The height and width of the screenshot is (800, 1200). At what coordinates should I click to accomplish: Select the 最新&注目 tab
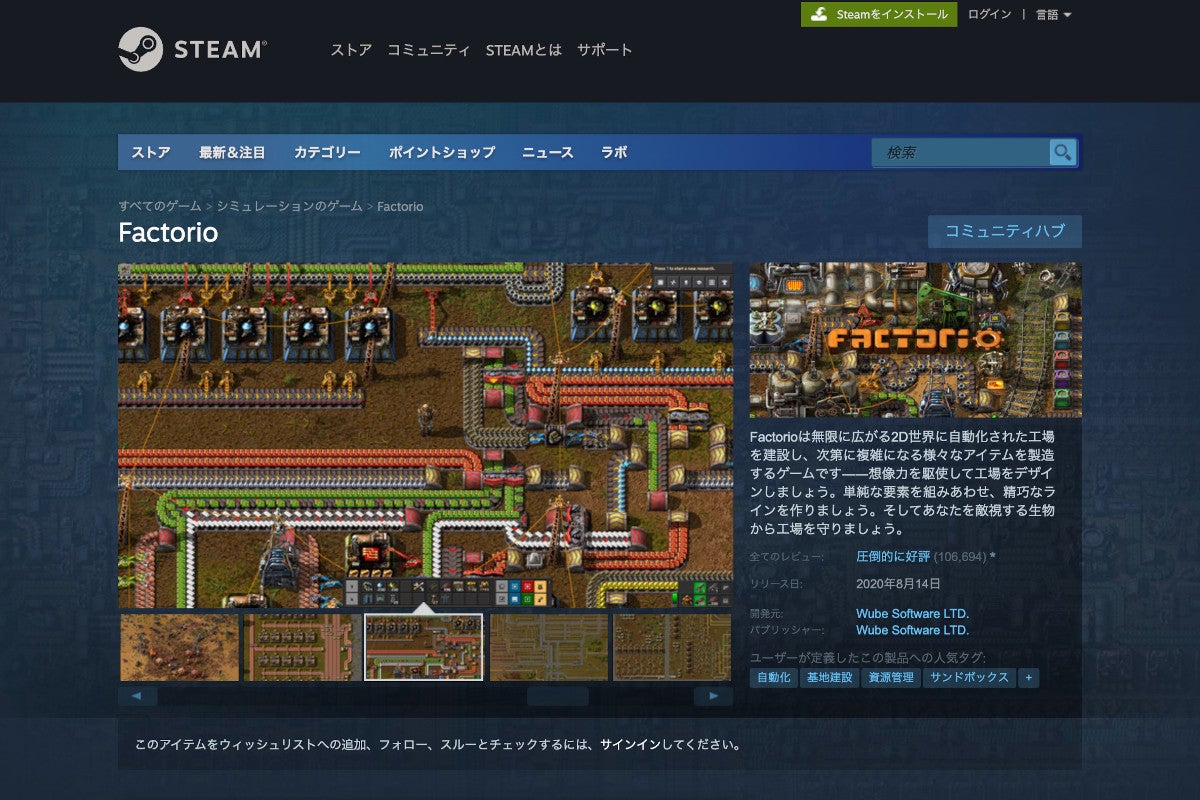point(232,153)
